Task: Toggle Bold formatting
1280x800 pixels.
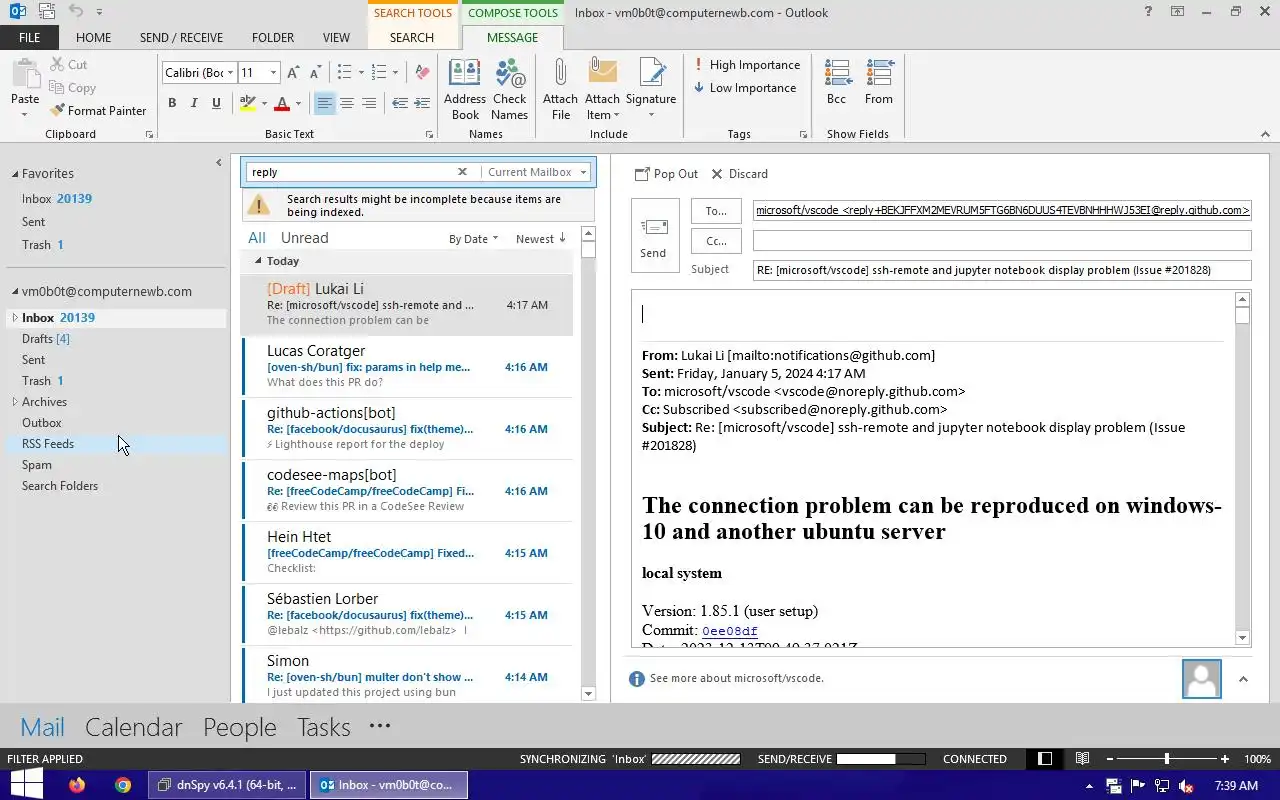Action: tap(172, 103)
